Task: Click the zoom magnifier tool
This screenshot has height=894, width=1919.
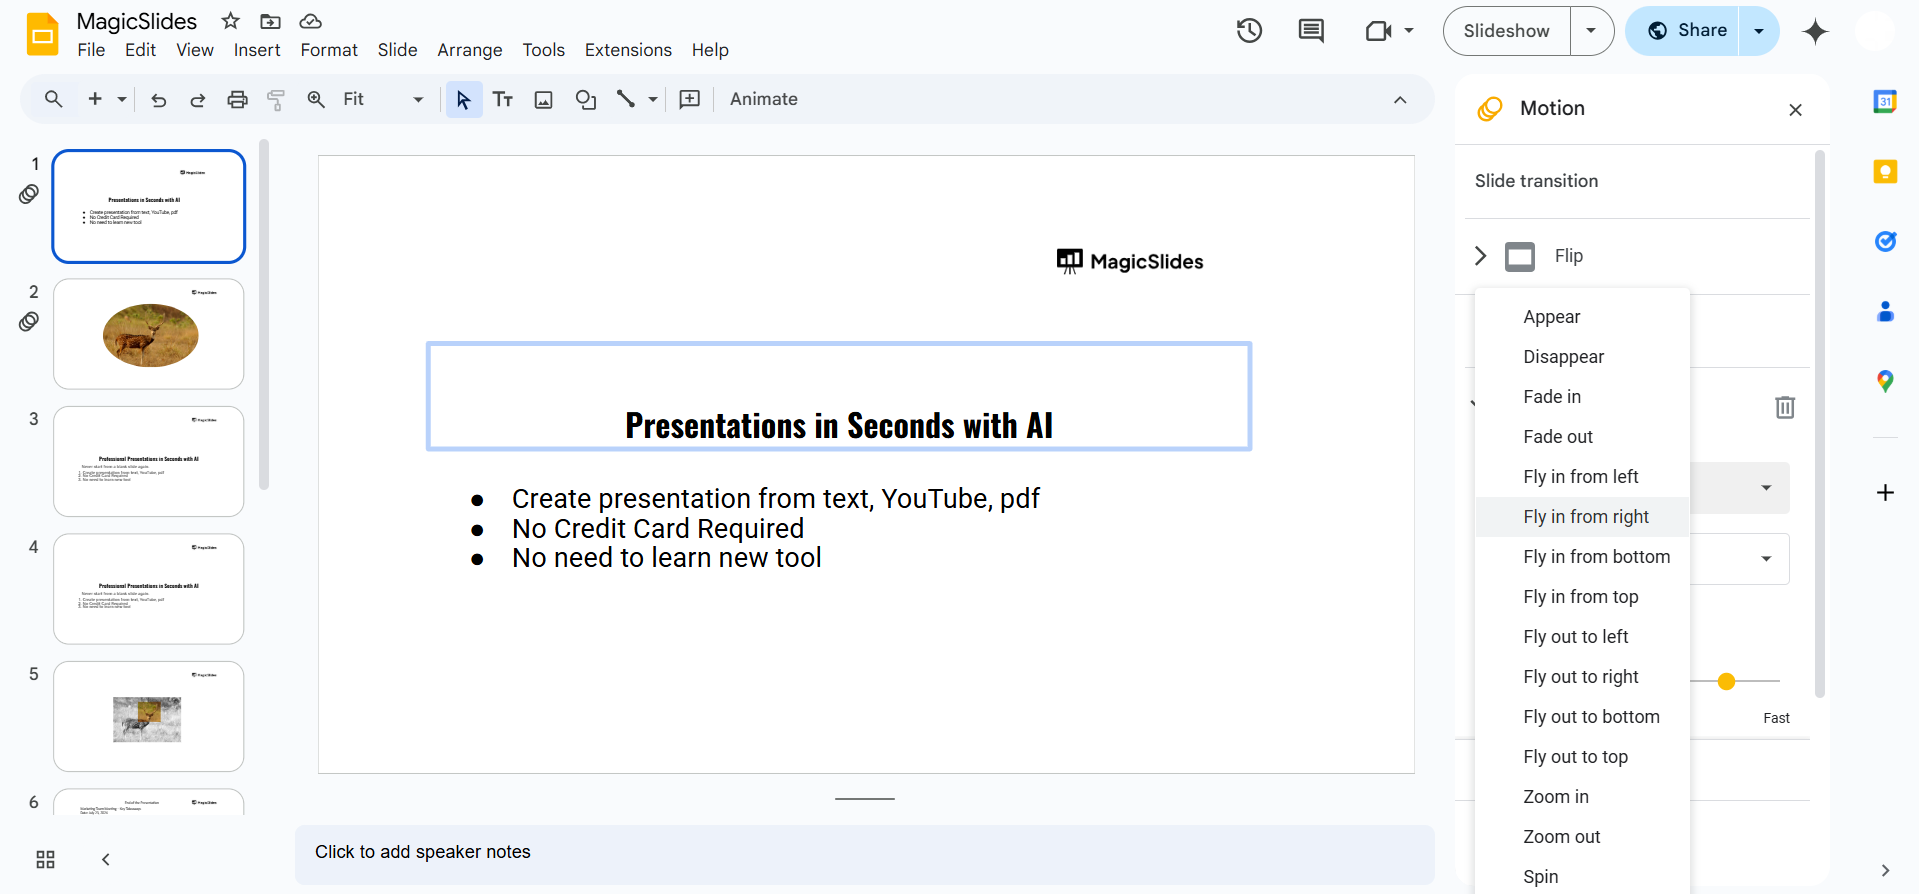Action: (316, 99)
